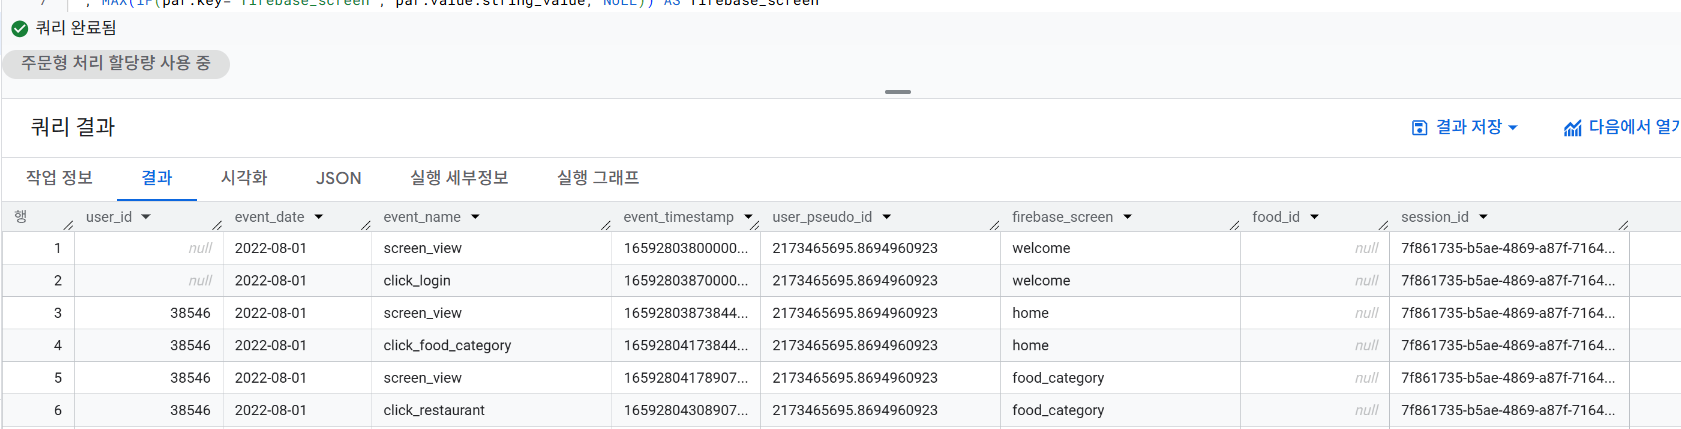Screen dimensions: 1681x429
Task: Click the green query completed check icon
Action: tap(19, 28)
